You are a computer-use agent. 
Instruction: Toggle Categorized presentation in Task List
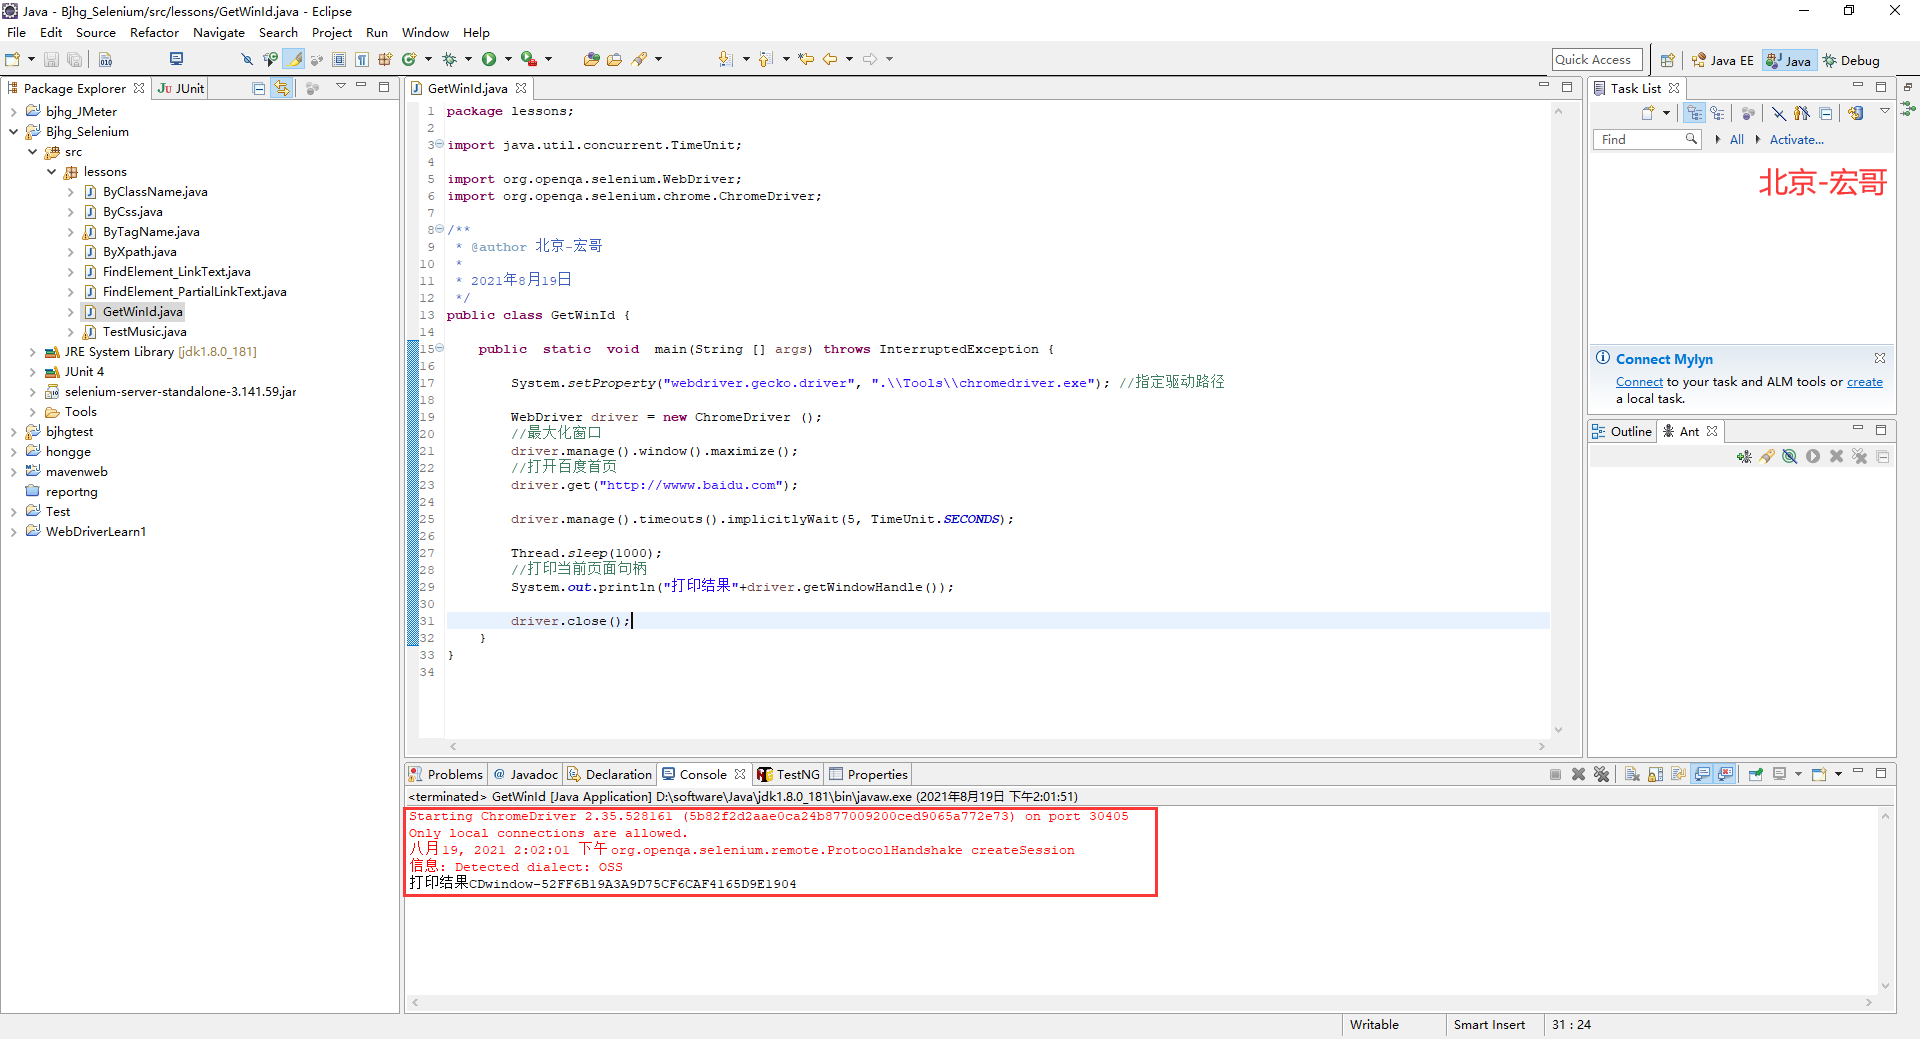tap(1694, 113)
